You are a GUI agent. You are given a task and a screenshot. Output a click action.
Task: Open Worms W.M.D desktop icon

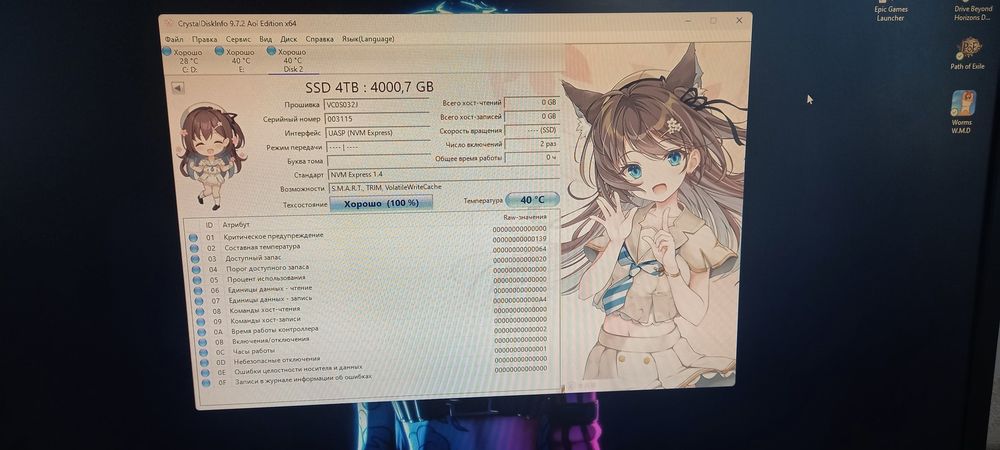pyautogui.click(x=962, y=112)
